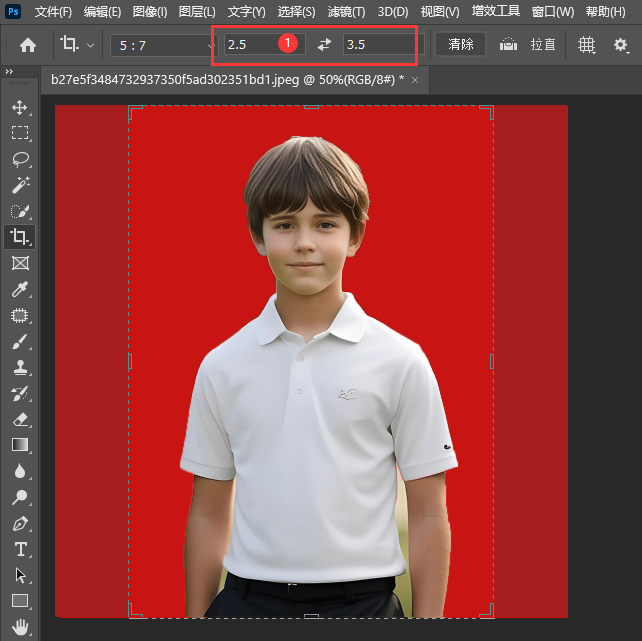
Task: Click the 清除 button
Action: (461, 45)
